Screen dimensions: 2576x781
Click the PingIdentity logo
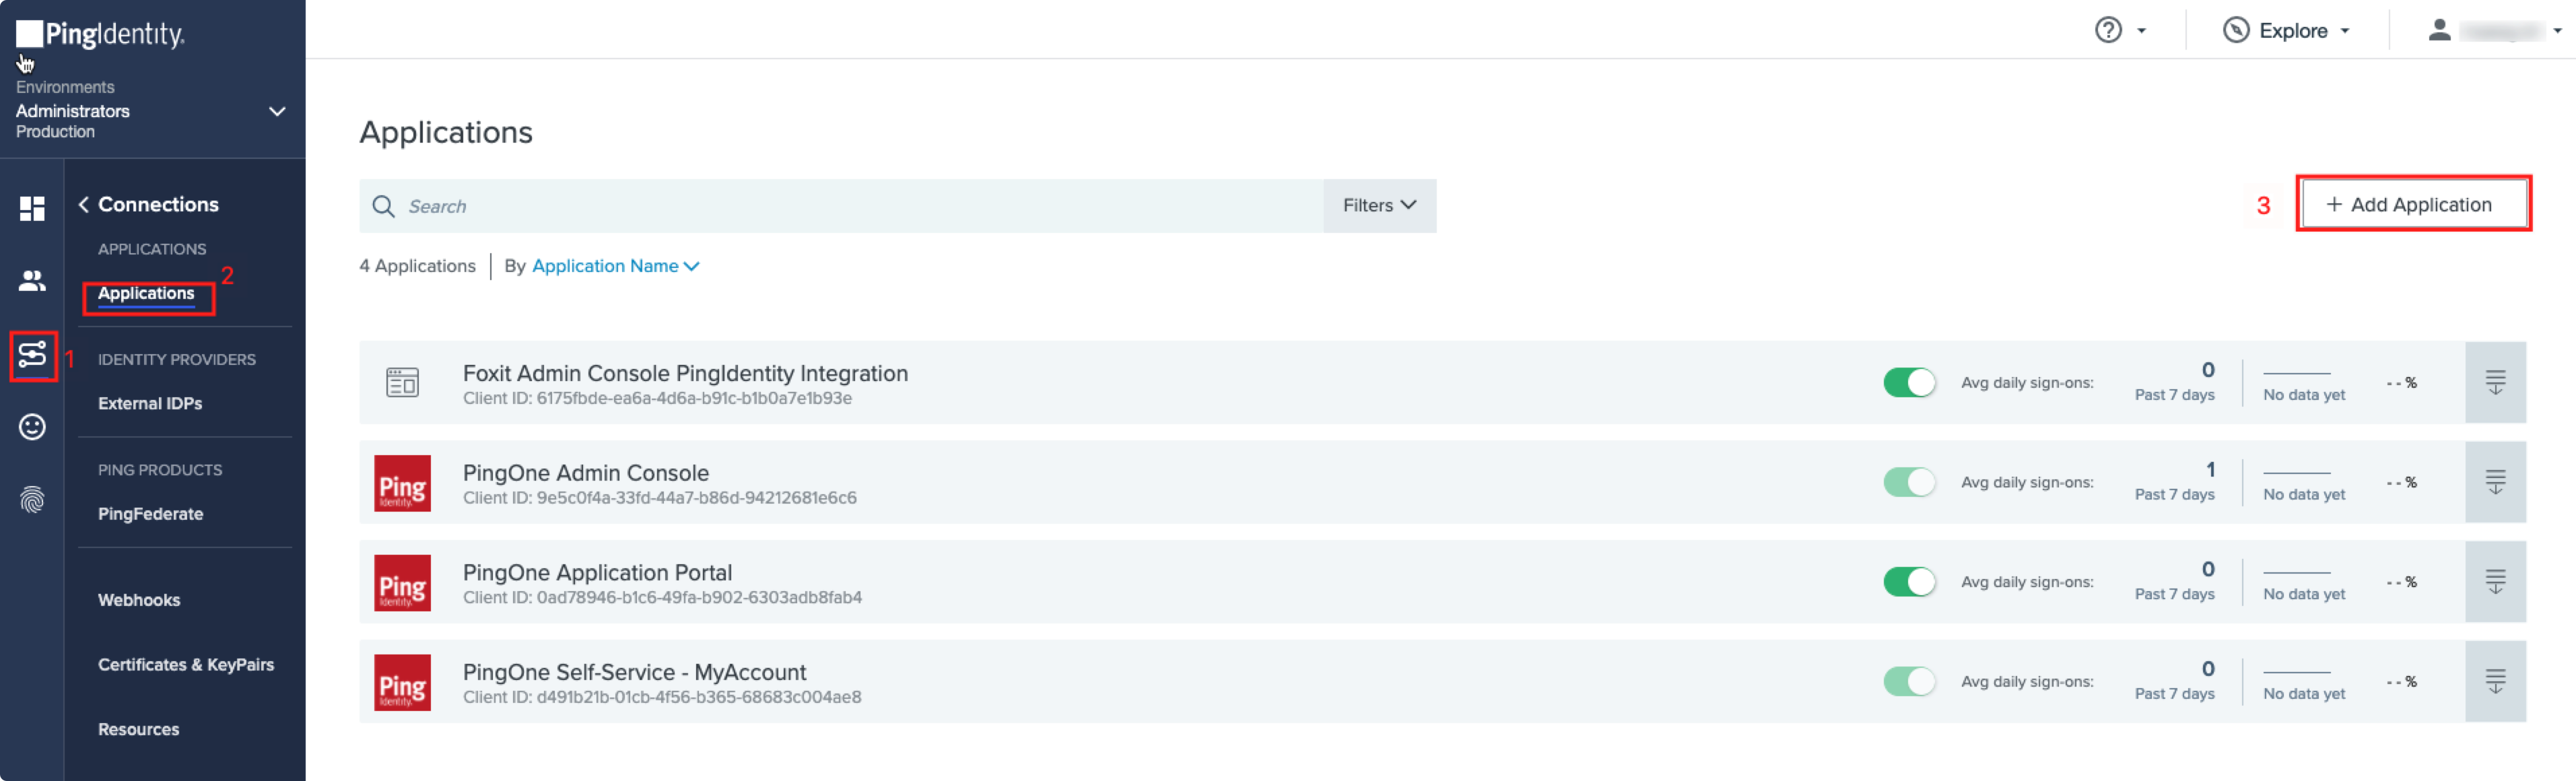pyautogui.click(x=100, y=34)
